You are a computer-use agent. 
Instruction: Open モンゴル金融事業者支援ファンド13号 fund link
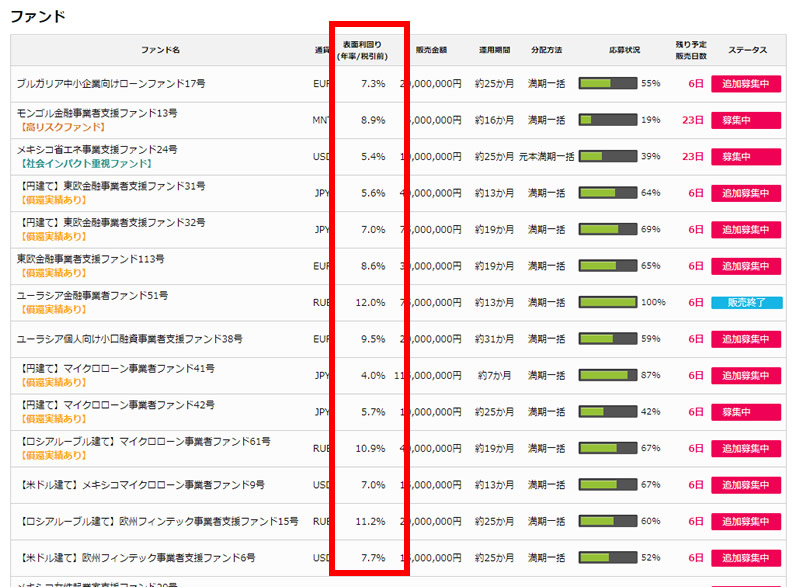pyautogui.click(x=97, y=113)
